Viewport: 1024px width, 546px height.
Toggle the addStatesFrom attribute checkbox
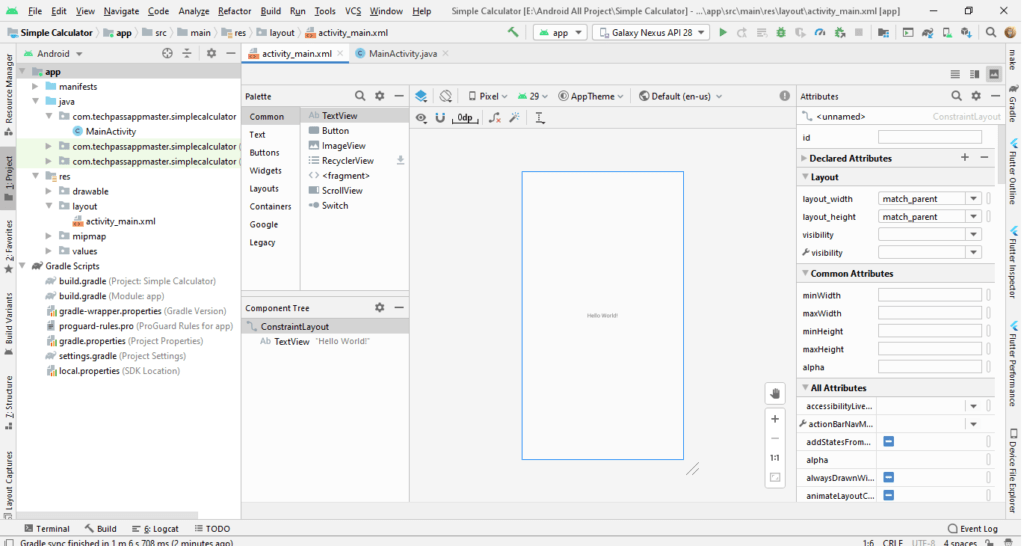pos(889,442)
